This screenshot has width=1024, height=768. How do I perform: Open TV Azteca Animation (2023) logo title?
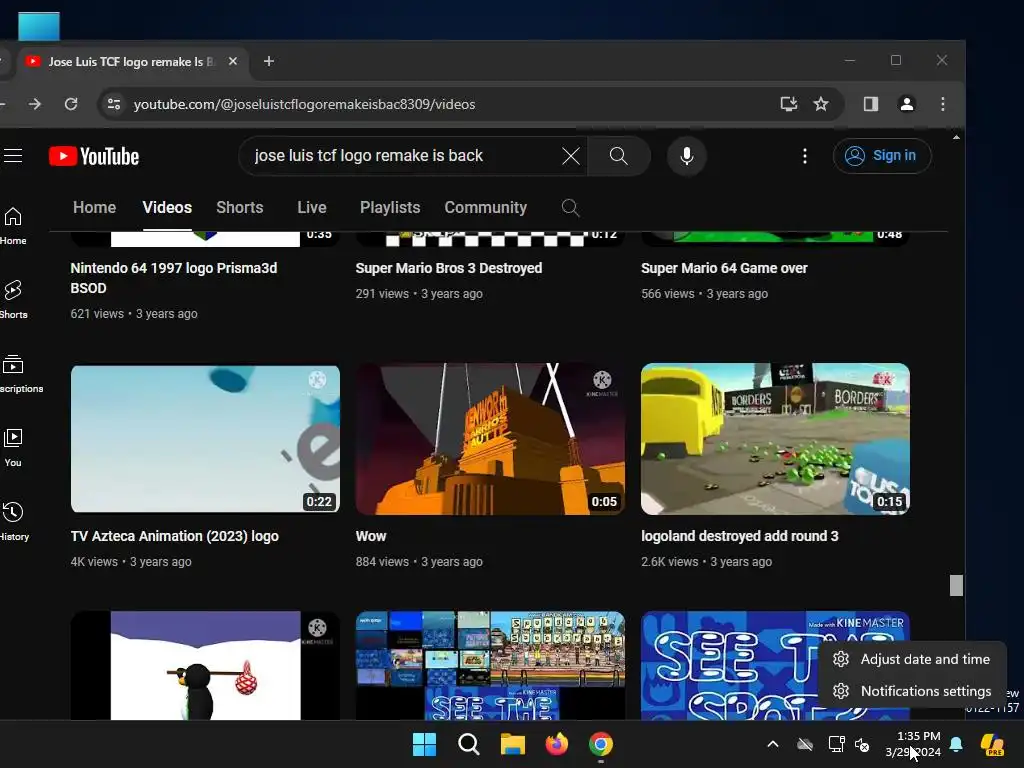(x=174, y=536)
